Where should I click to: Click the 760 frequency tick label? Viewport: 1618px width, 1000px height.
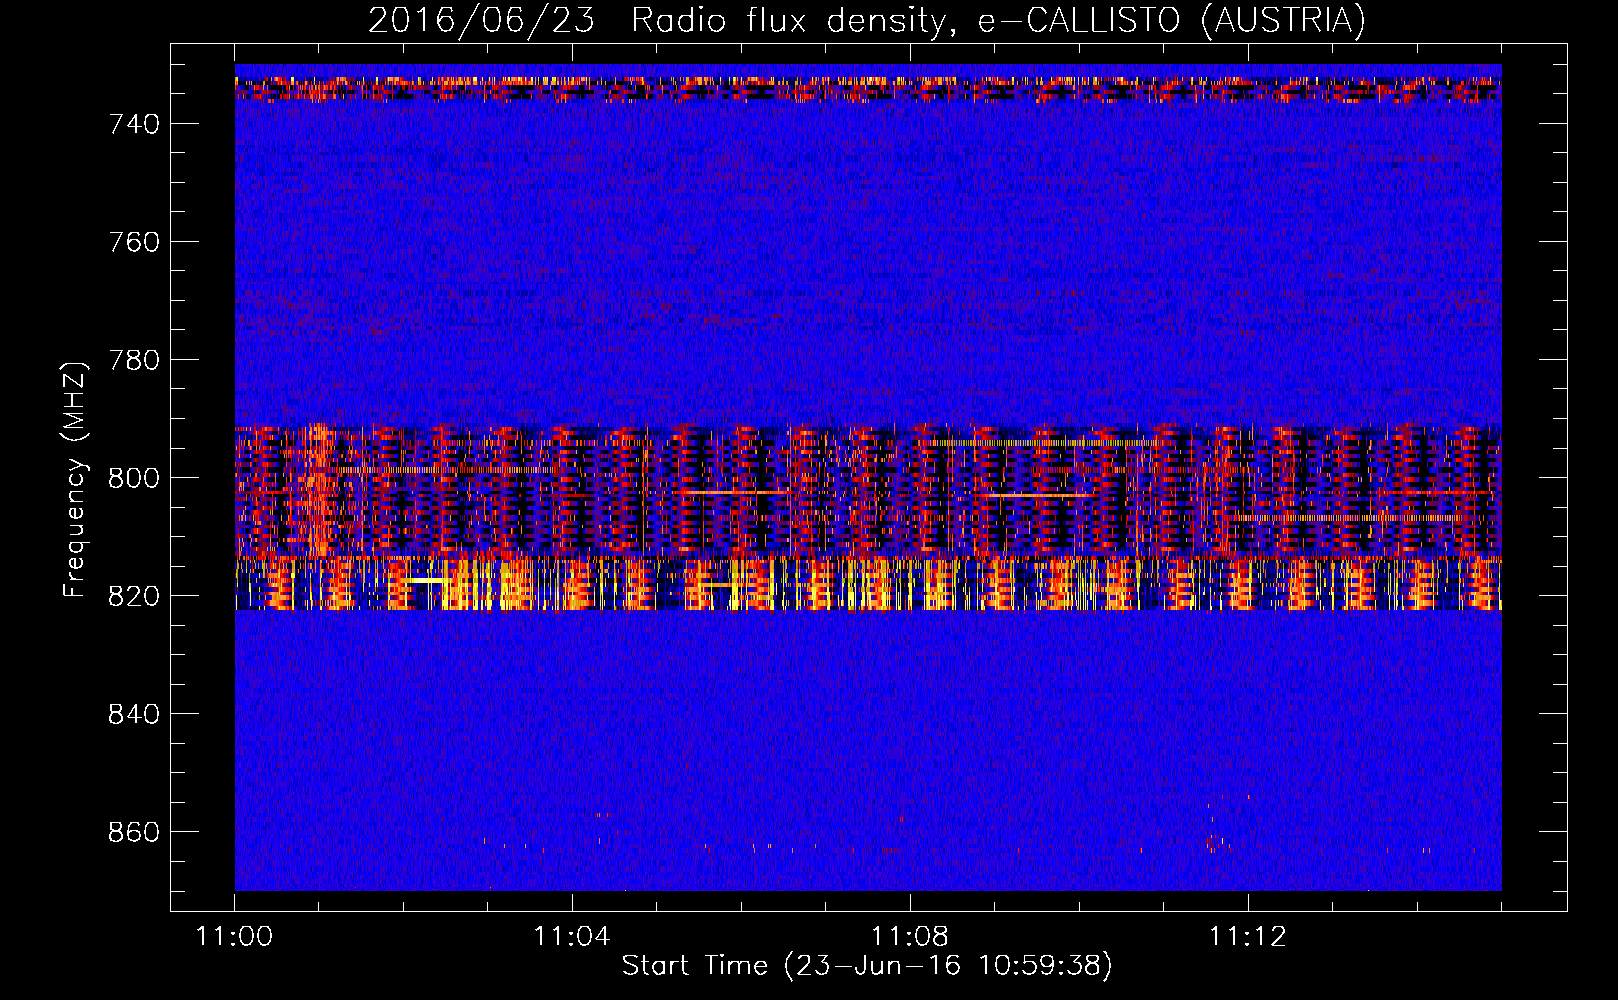point(134,242)
